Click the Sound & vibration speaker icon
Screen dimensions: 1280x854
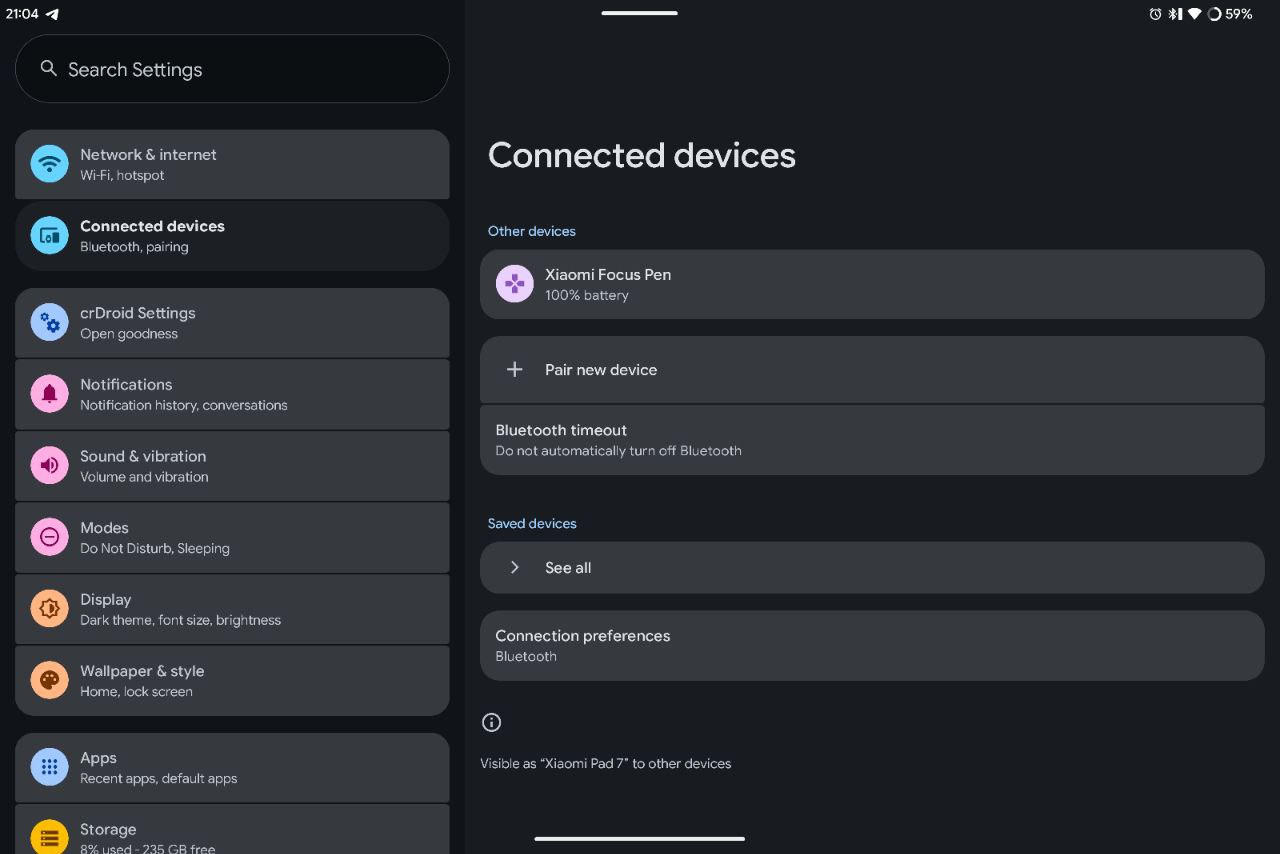click(49, 465)
